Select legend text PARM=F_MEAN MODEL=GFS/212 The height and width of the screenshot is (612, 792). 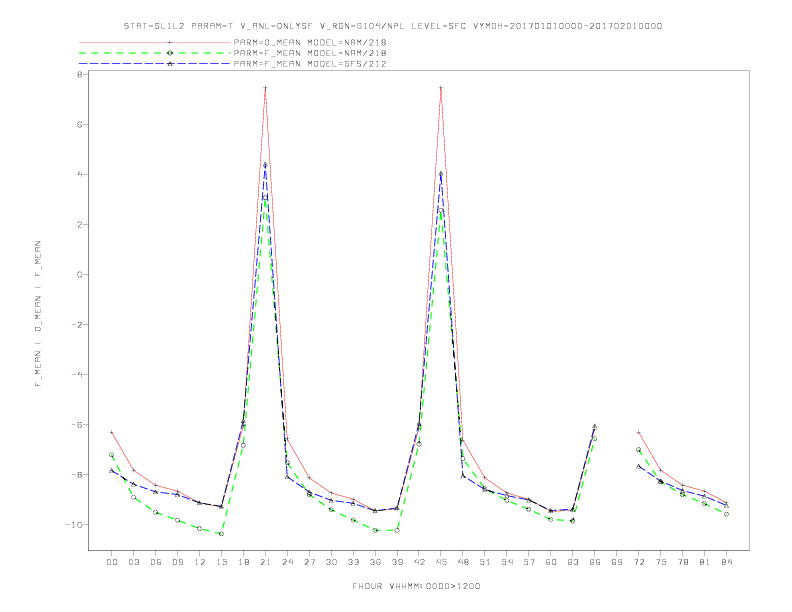[310, 64]
